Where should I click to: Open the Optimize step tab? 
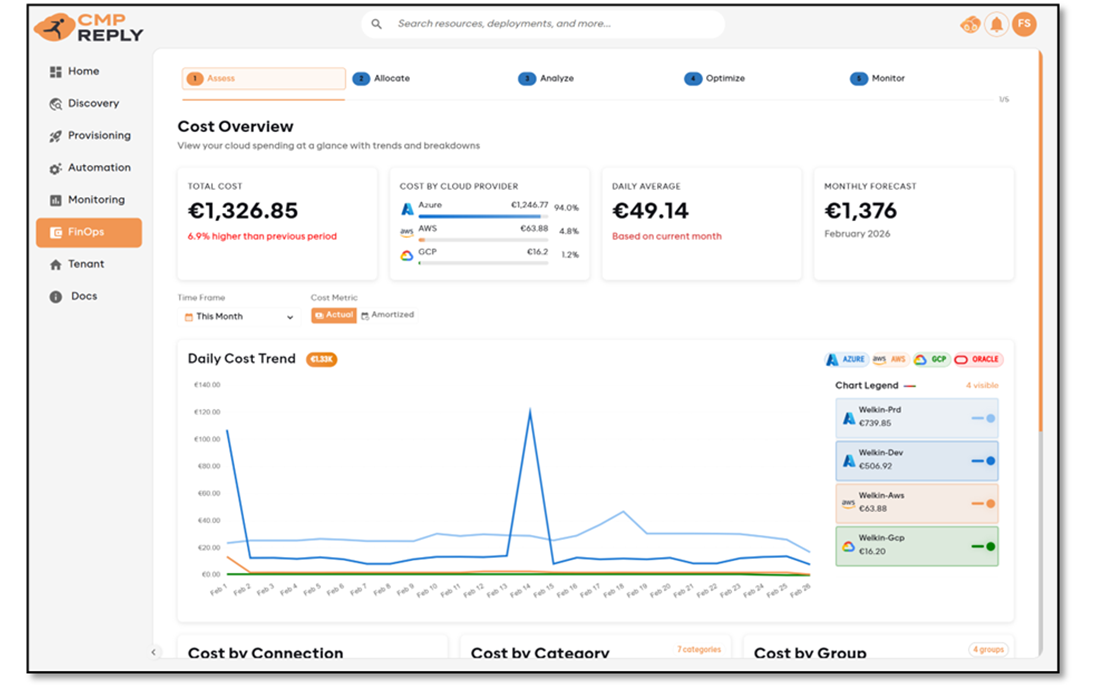[715, 79]
